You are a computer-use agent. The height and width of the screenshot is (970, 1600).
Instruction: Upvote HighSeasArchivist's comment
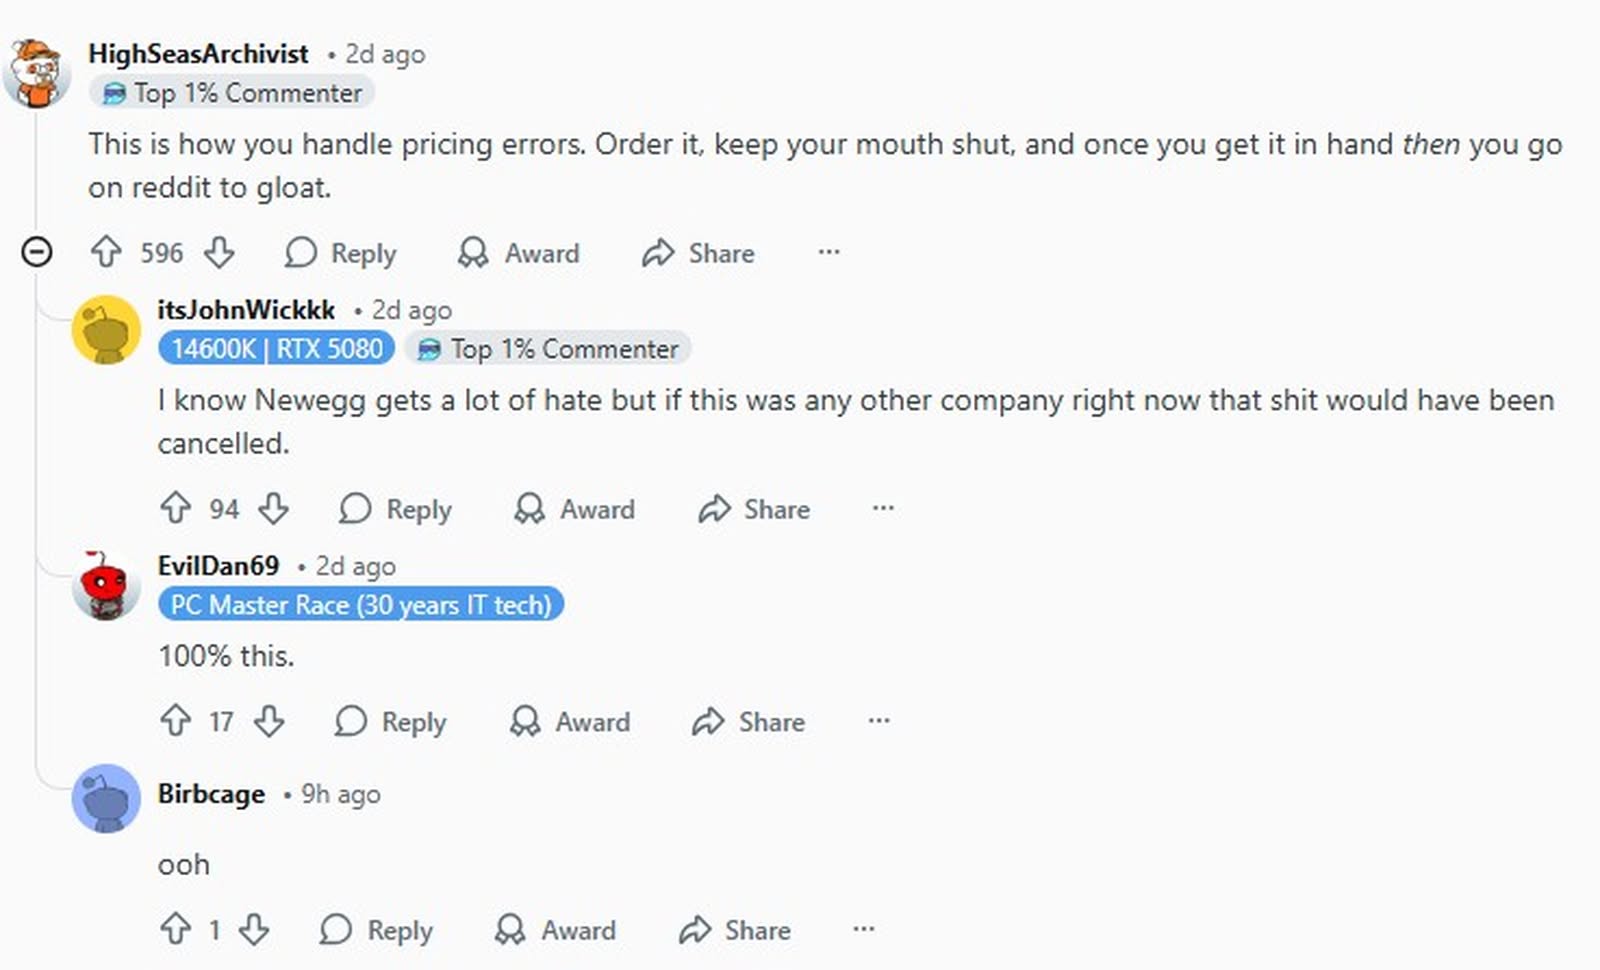[x=106, y=252]
